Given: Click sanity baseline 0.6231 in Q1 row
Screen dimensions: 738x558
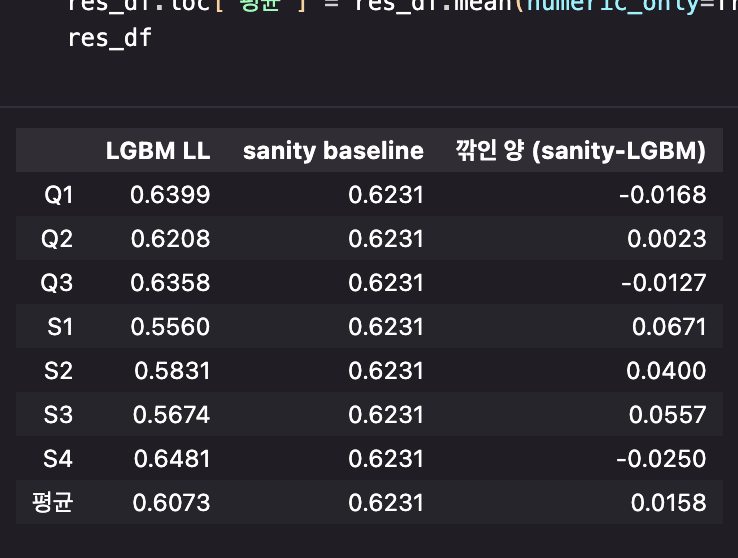Looking at the screenshot, I should coord(386,195).
